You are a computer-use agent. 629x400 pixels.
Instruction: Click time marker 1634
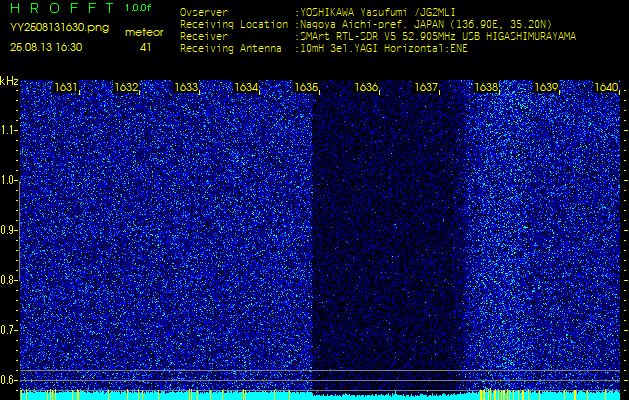[x=246, y=87]
